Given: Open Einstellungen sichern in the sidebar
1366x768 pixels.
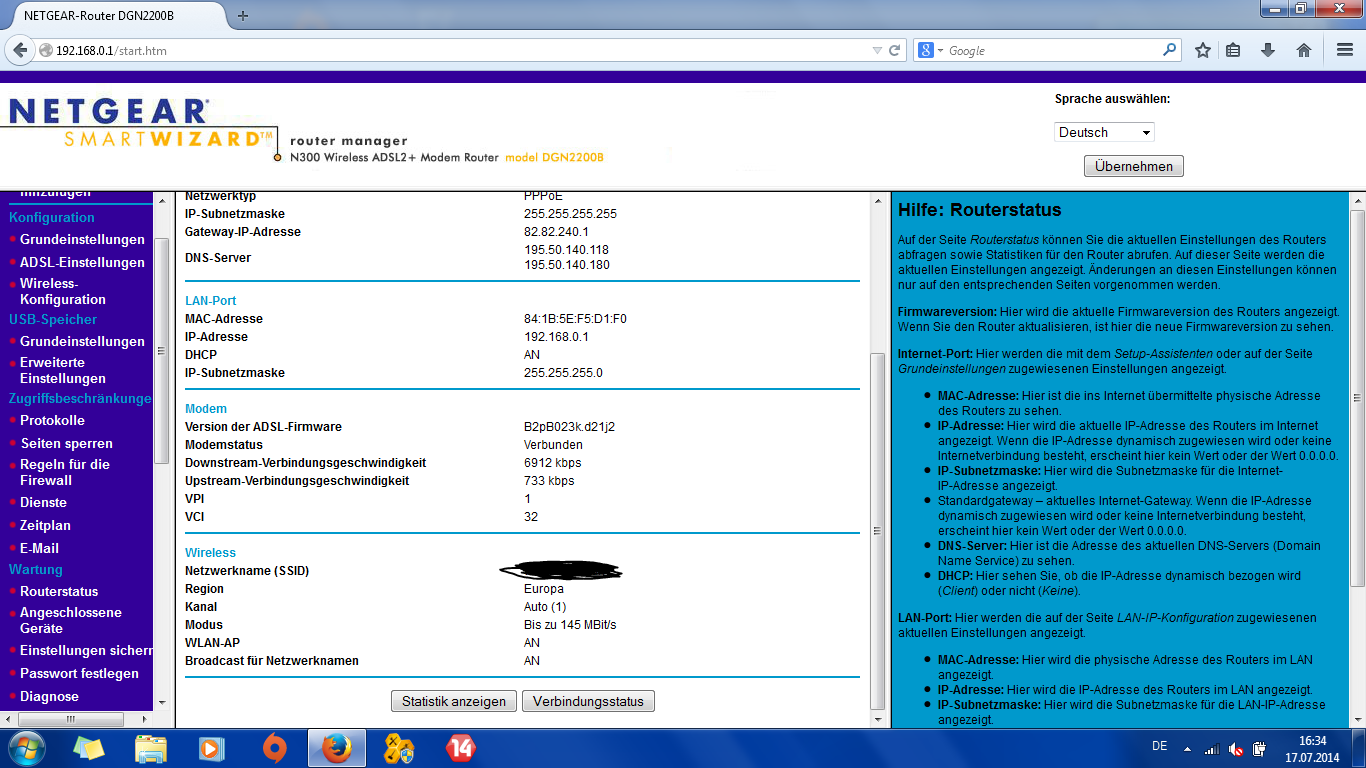Looking at the screenshot, I should point(86,651).
